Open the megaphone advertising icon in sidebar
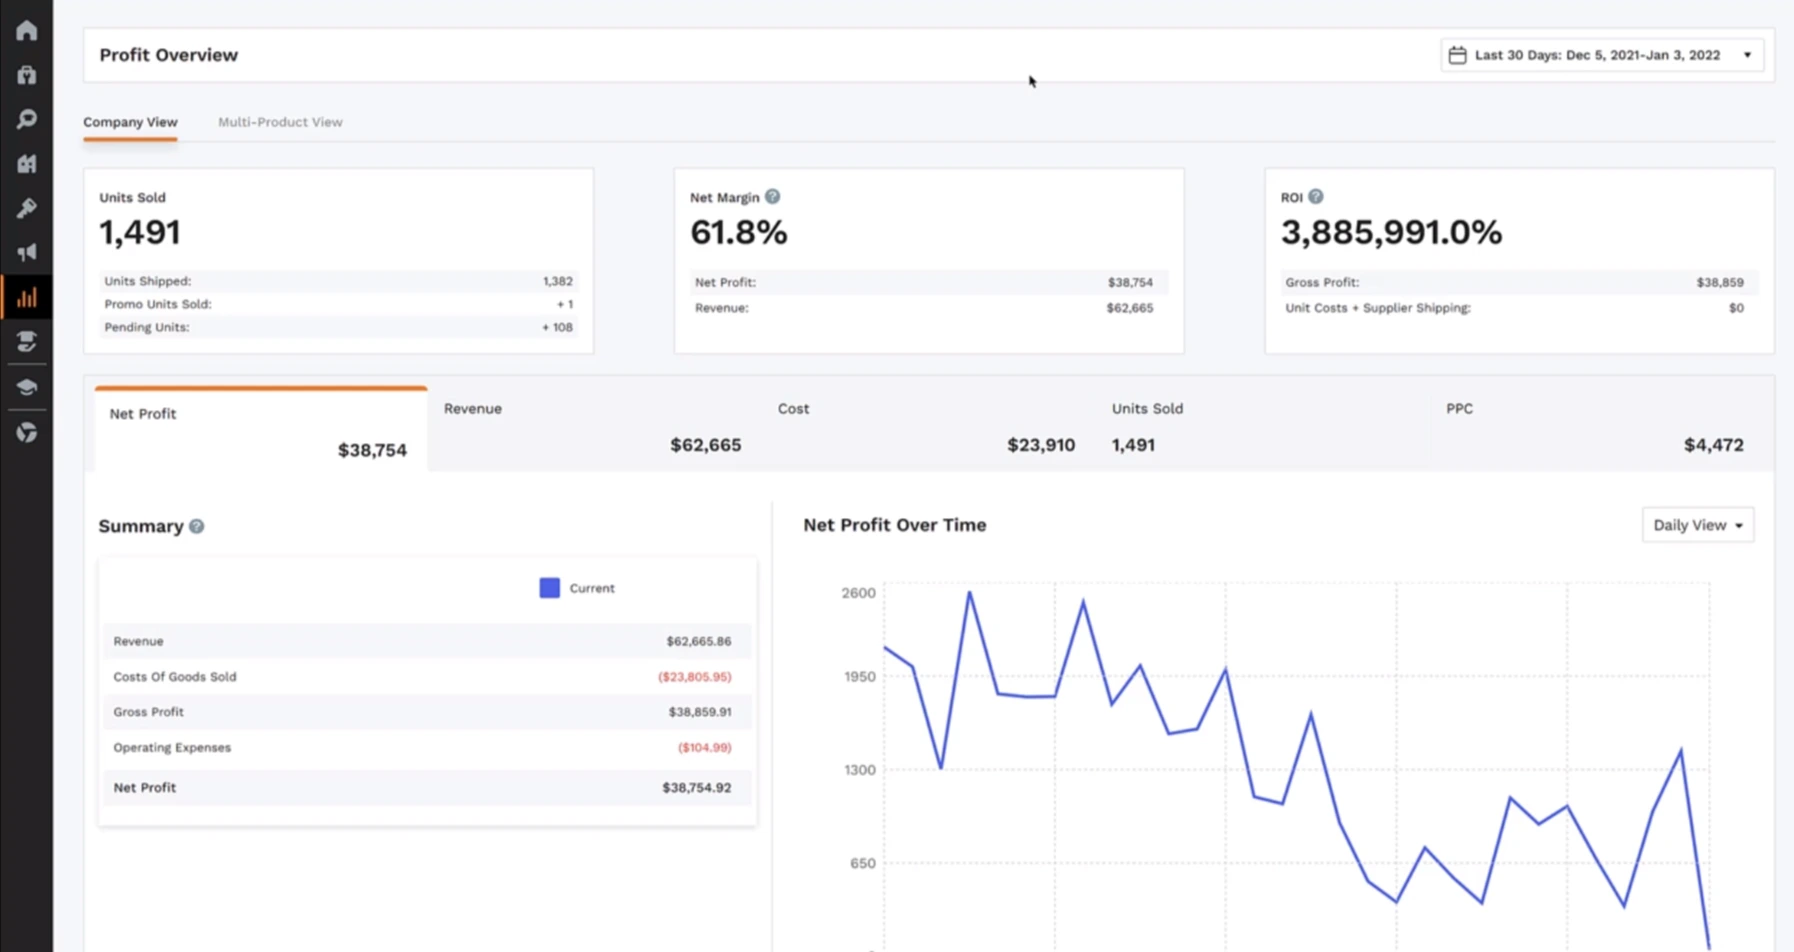Image resolution: width=1794 pixels, height=952 pixels. pyautogui.click(x=27, y=253)
